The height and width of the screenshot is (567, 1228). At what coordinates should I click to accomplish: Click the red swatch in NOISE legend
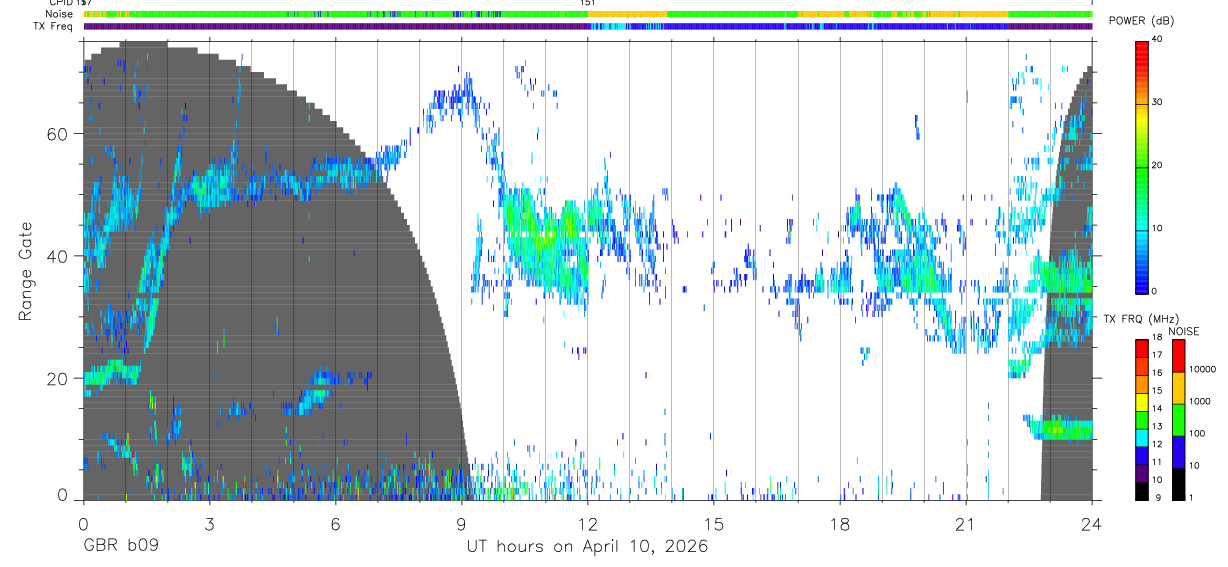1179,356
